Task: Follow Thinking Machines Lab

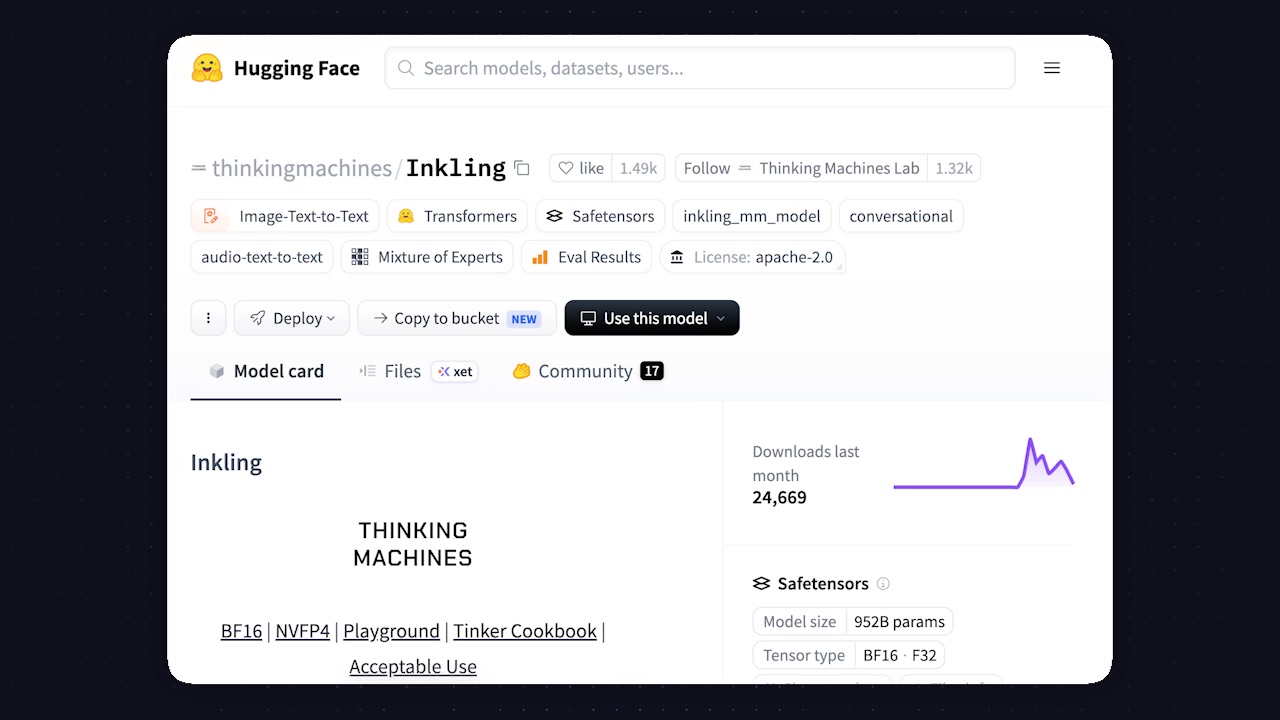Action: (801, 168)
